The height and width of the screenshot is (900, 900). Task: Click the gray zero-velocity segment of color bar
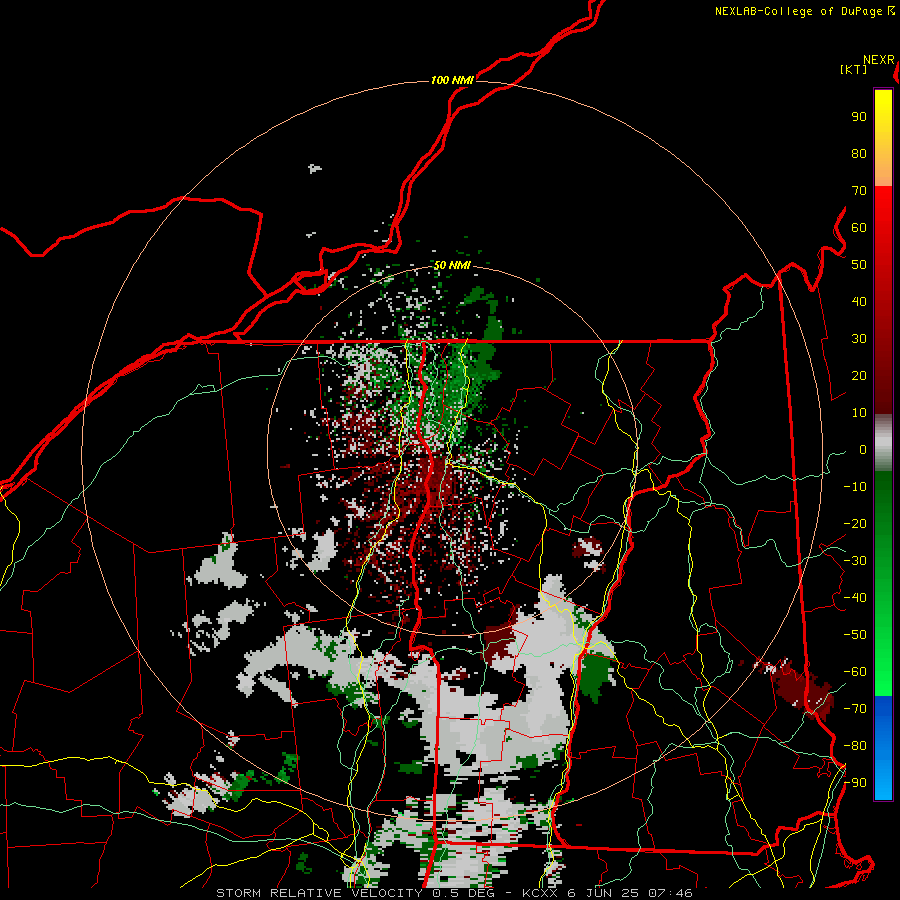tap(883, 443)
